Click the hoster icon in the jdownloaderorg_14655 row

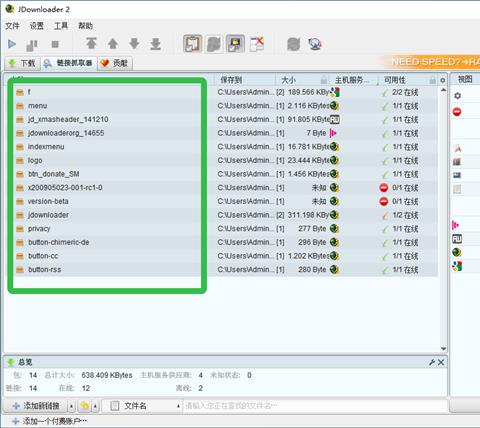click(333, 133)
